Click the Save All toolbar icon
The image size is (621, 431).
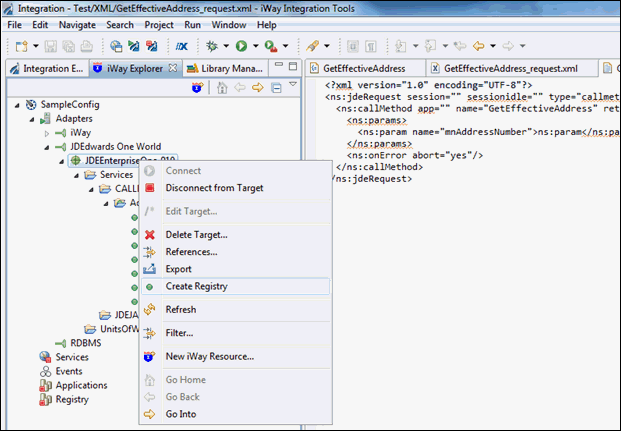click(69, 46)
